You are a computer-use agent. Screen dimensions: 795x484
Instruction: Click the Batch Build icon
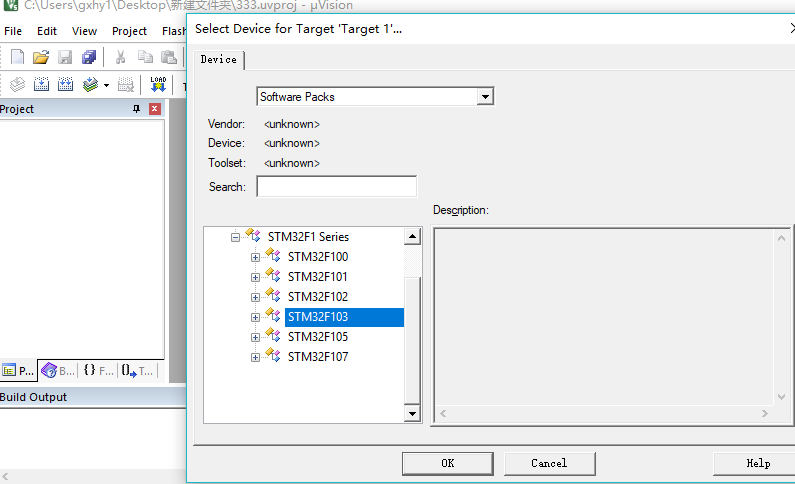[90, 84]
